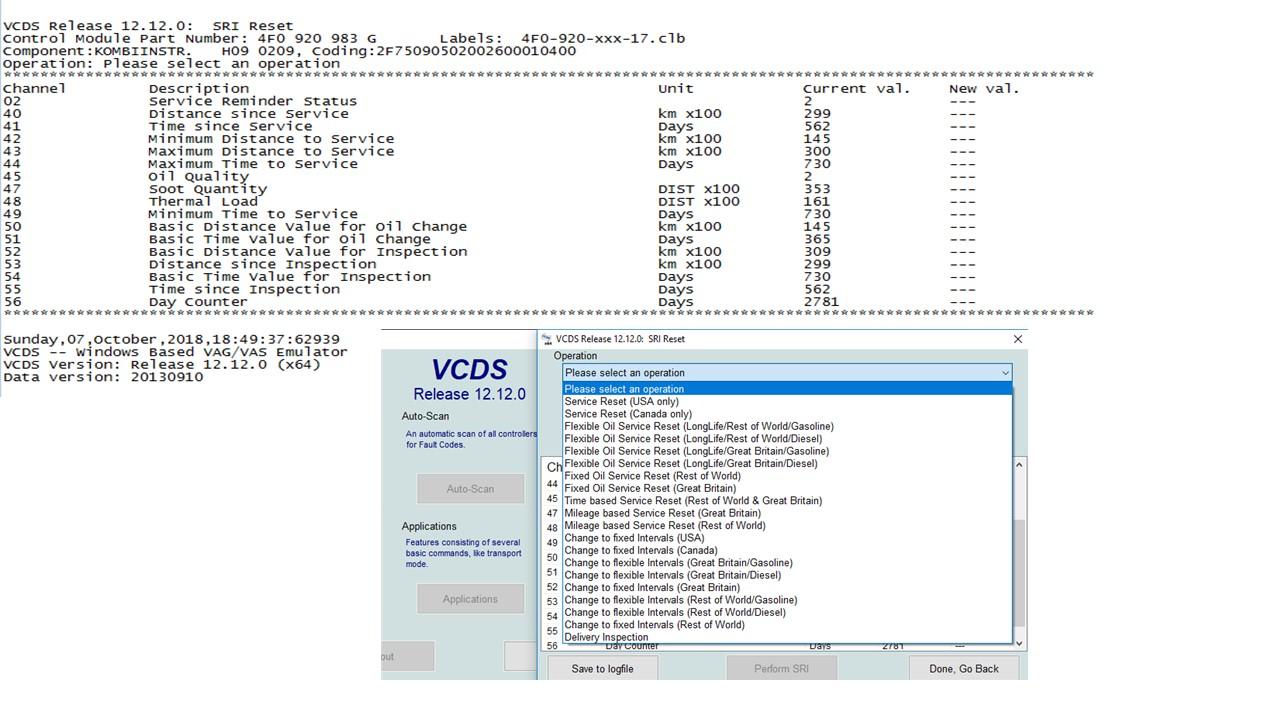Select Change to fixed Intervals (Great Britain)
This screenshot has width=1280, height=720.
pyautogui.click(x=787, y=587)
